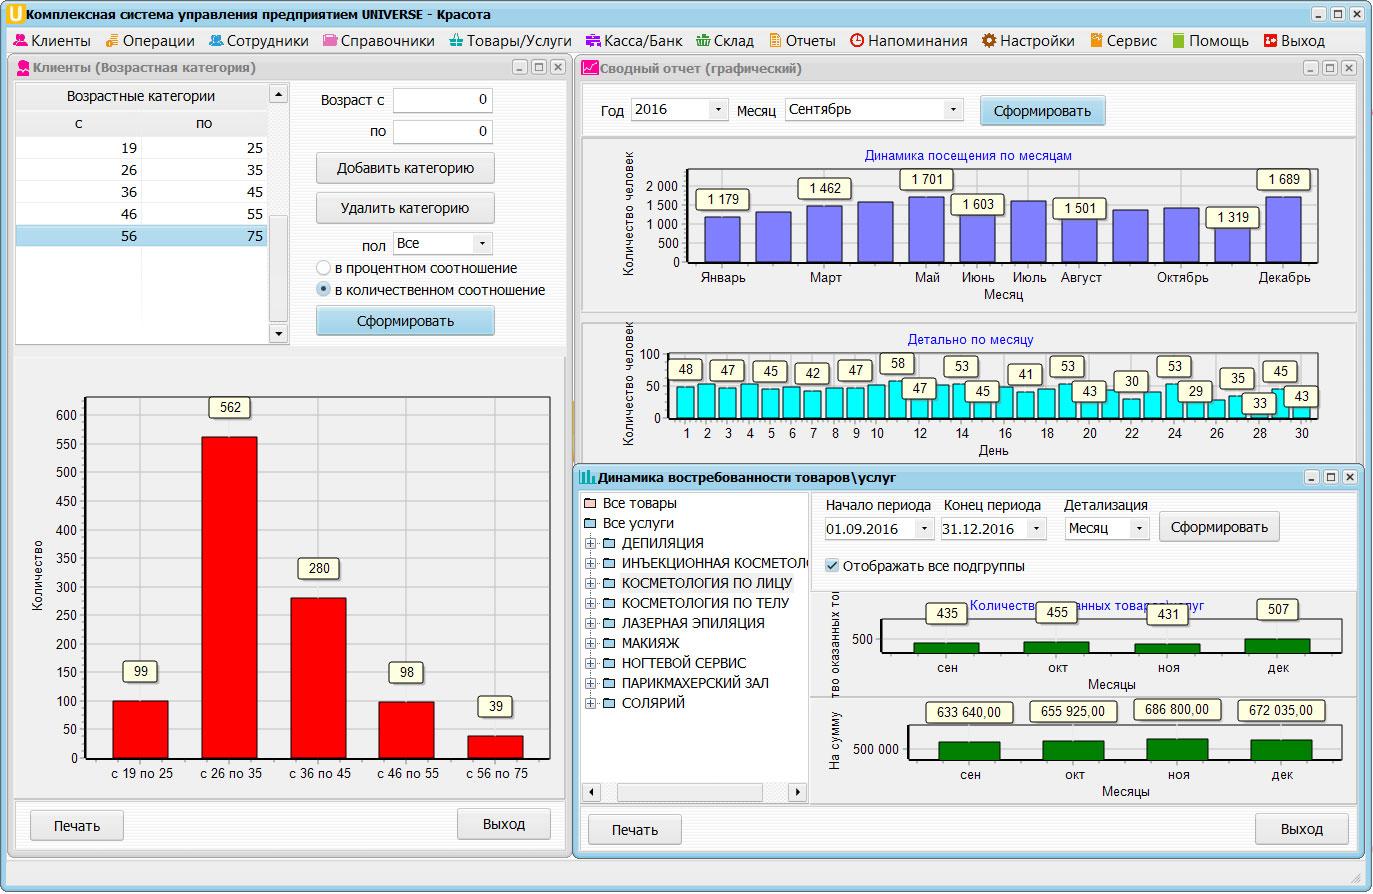Expand the ДЕПИЛЯЦИЯ tree node
The width and height of the screenshot is (1373, 894).
(x=590, y=543)
